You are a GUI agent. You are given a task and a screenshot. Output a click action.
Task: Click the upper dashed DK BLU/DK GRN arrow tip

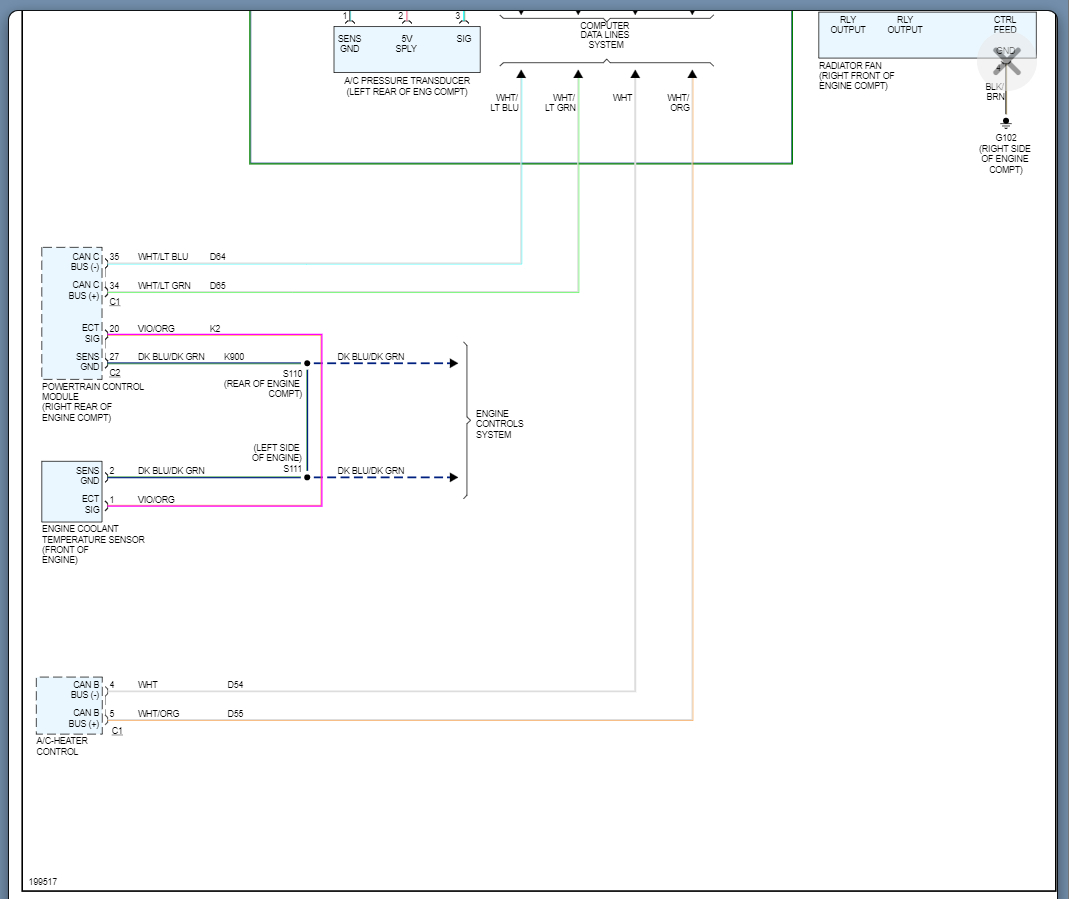coord(453,363)
